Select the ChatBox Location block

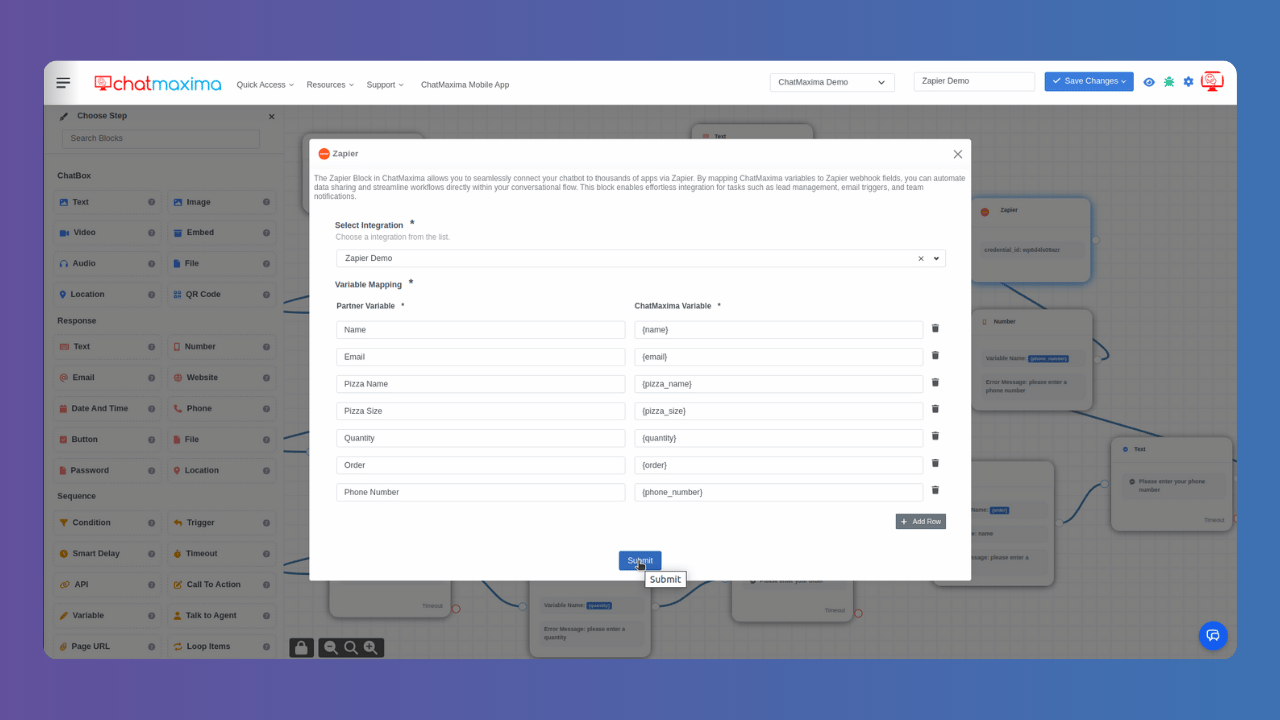click(107, 294)
